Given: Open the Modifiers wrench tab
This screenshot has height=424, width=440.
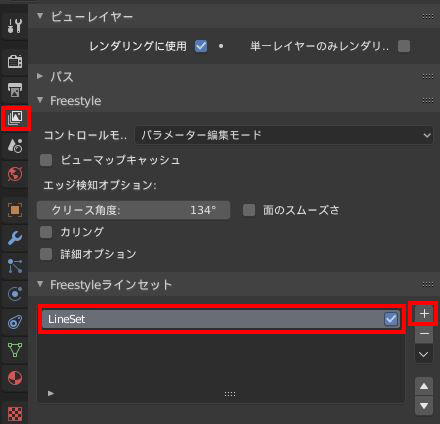Looking at the screenshot, I should tap(15, 238).
